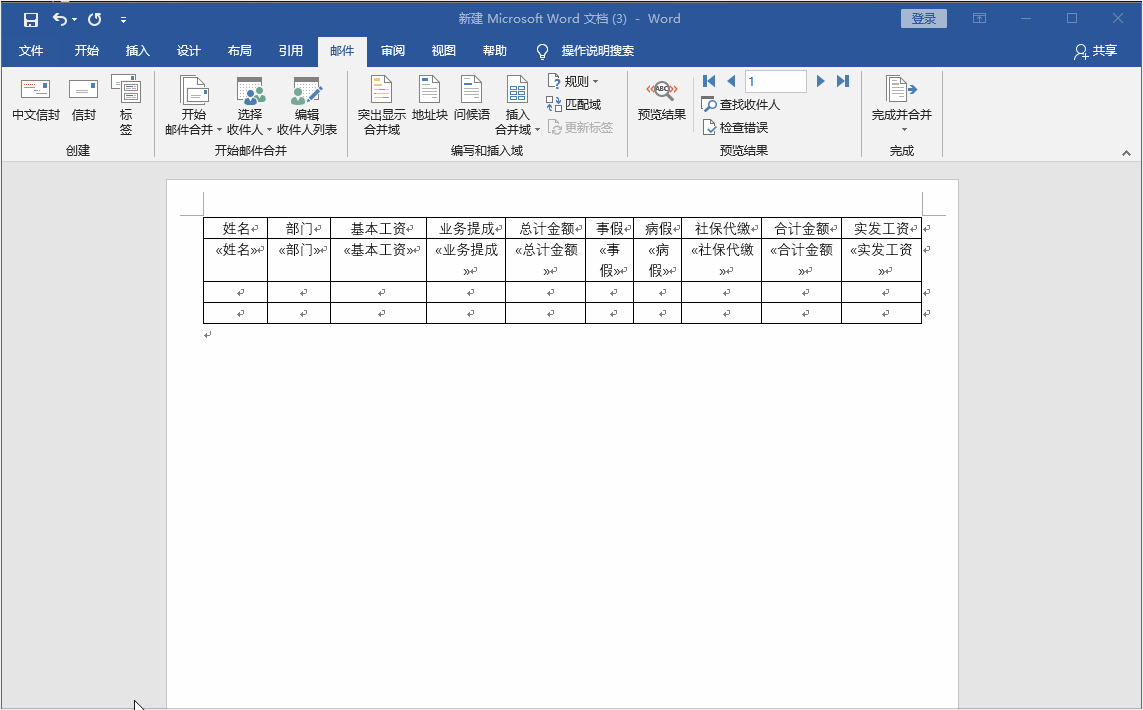This screenshot has height=710, width=1143.
Task: Click the 标签 labels tool
Action: (x=126, y=105)
